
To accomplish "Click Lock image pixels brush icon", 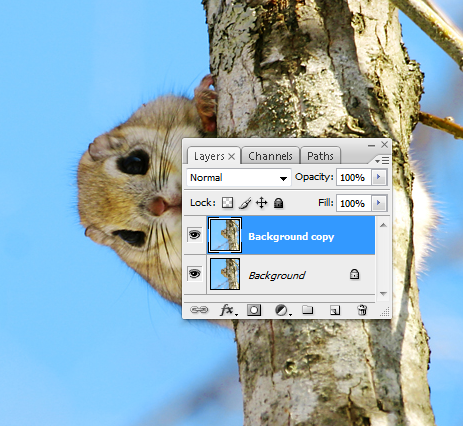I will (x=245, y=203).
